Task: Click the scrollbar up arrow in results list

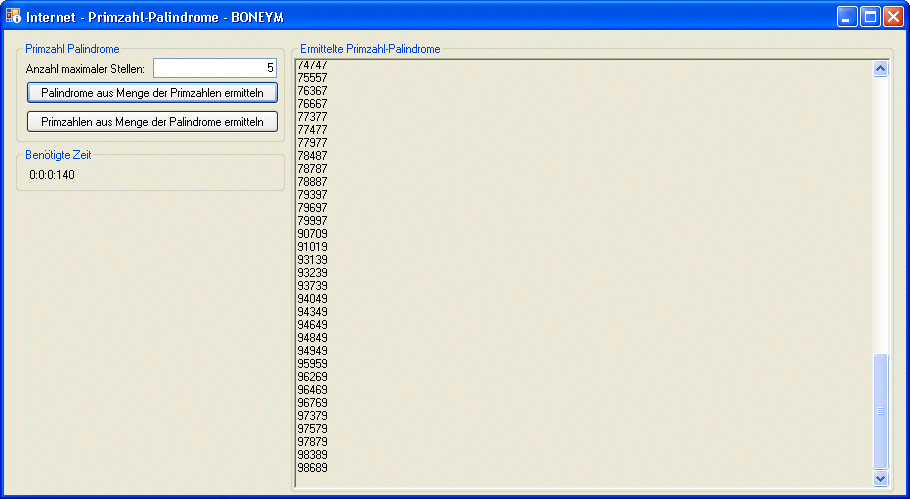Action: [881, 69]
